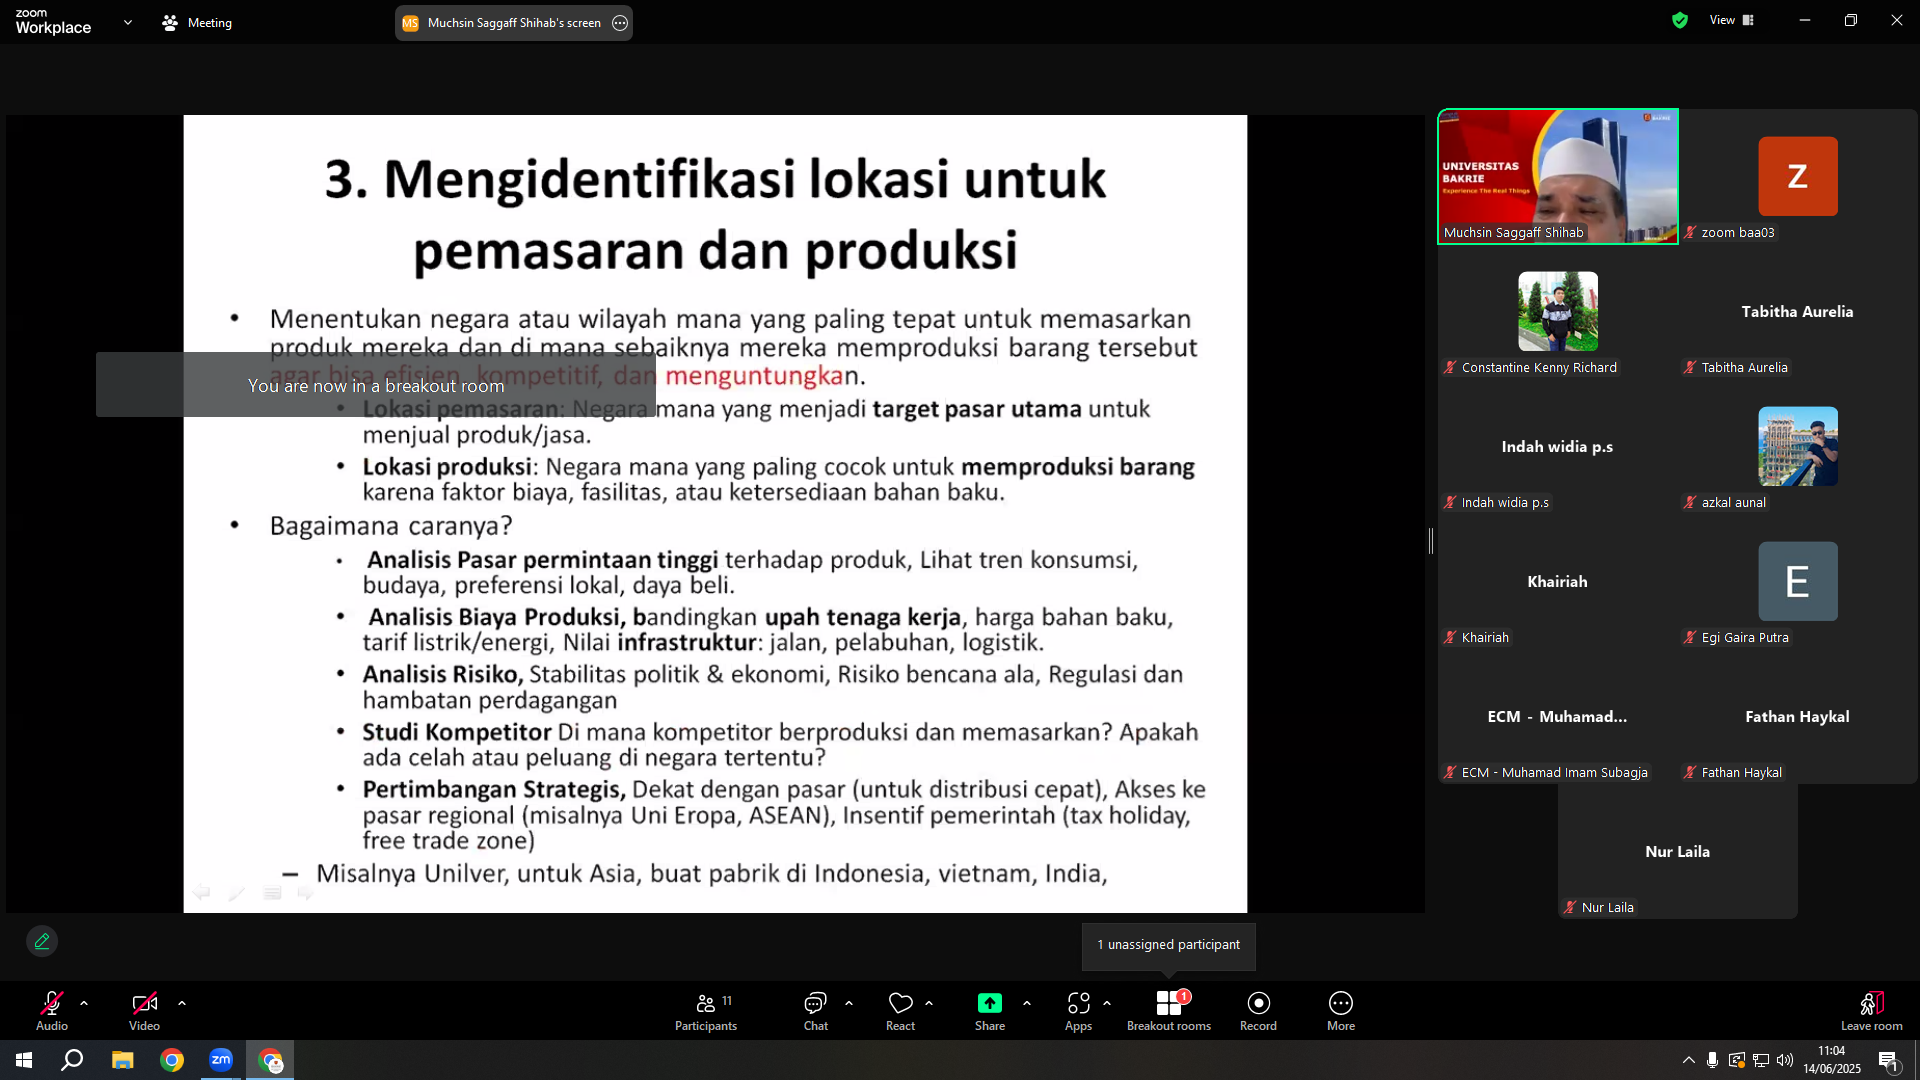This screenshot has width=1920, height=1080.
Task: Select the Meeting tab
Action: [197, 22]
